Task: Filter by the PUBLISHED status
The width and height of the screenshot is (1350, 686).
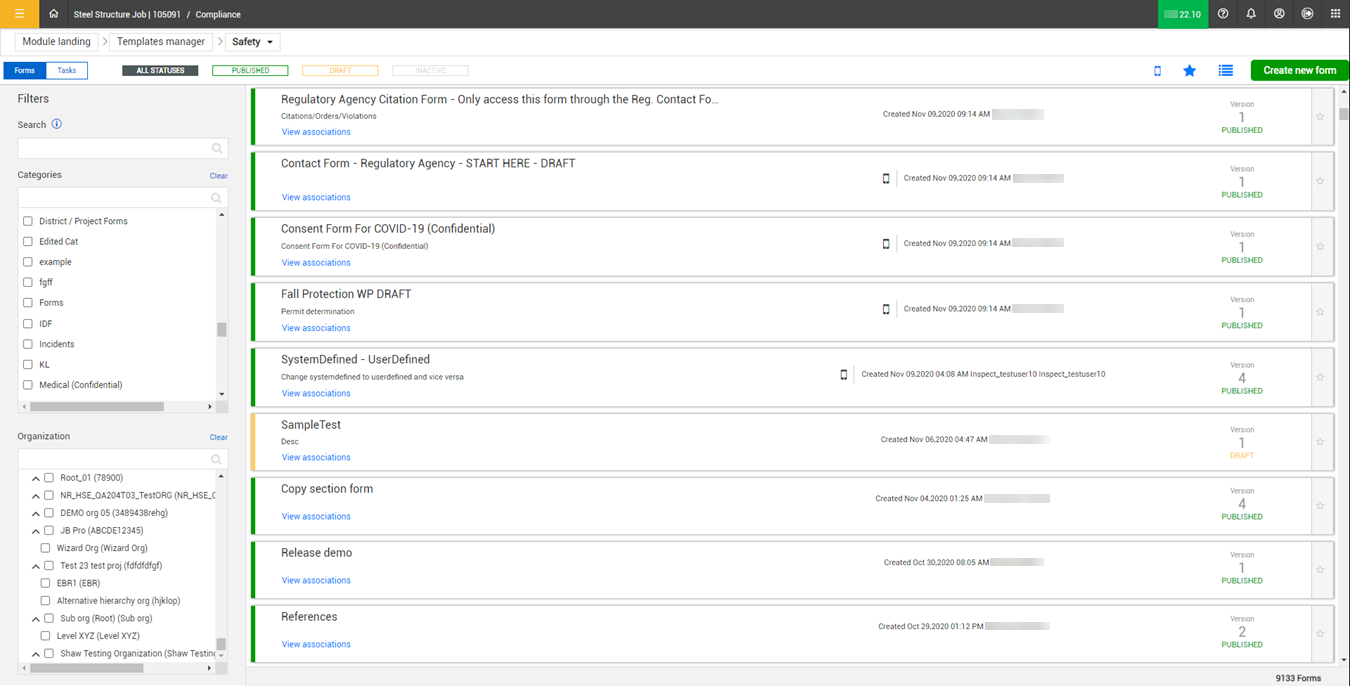Action: click(x=250, y=71)
